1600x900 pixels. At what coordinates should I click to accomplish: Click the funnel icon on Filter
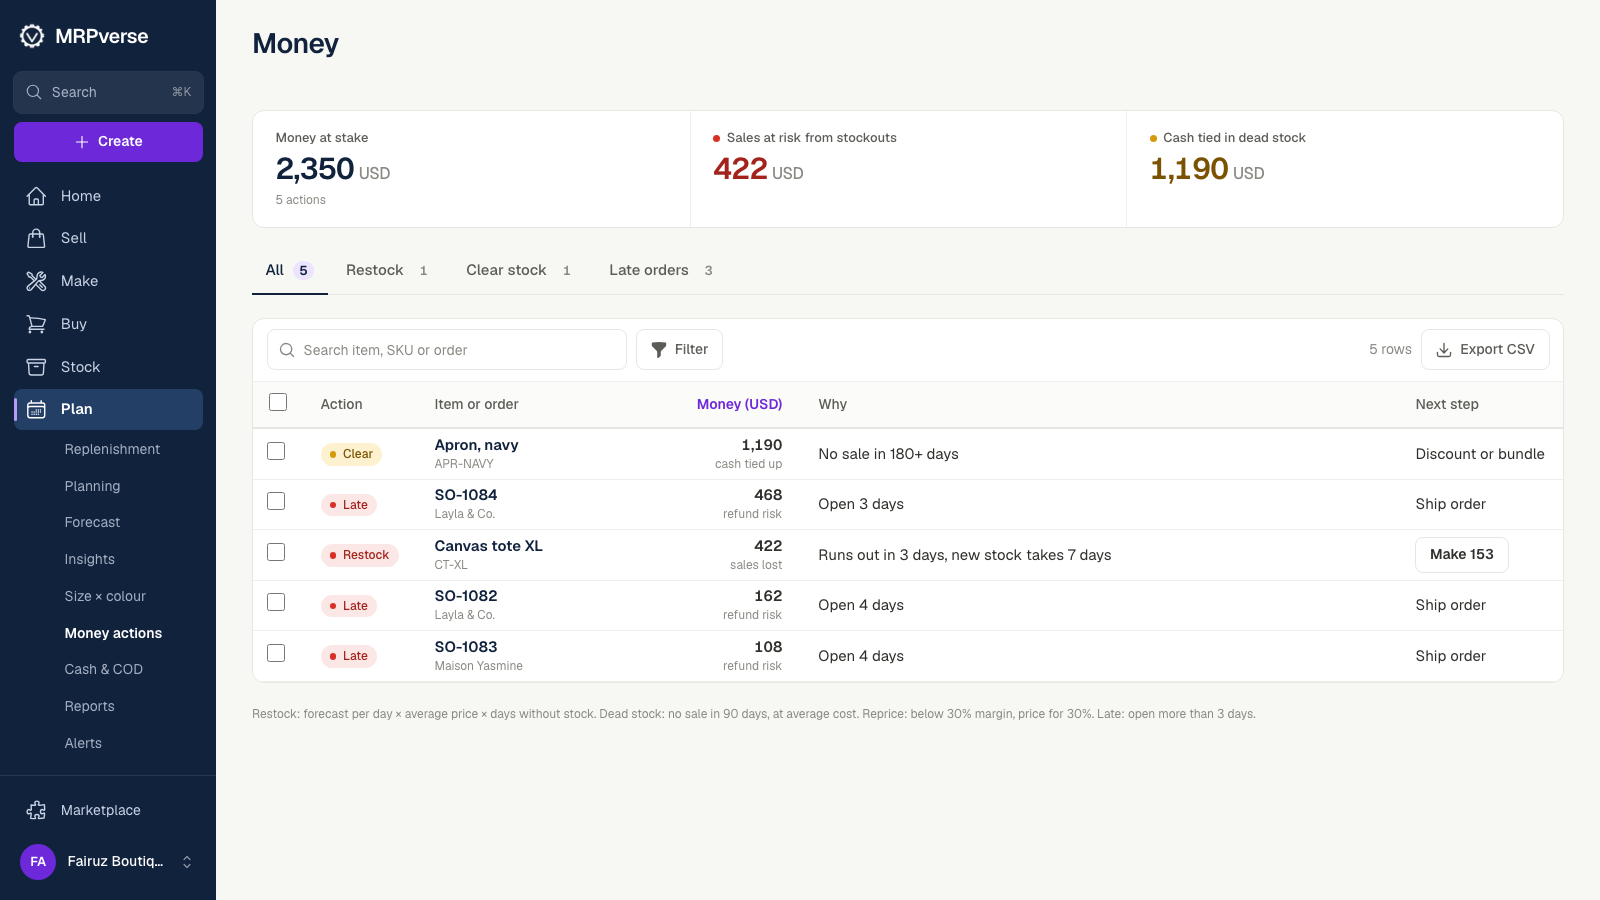pyautogui.click(x=659, y=350)
